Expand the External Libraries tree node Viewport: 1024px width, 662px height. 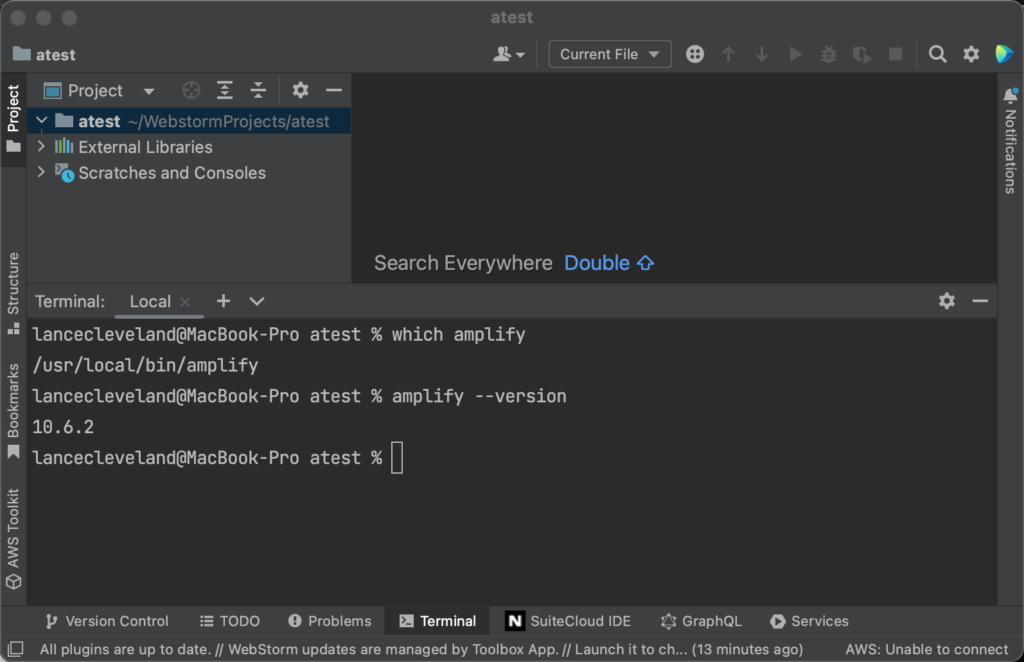pyautogui.click(x=41, y=147)
